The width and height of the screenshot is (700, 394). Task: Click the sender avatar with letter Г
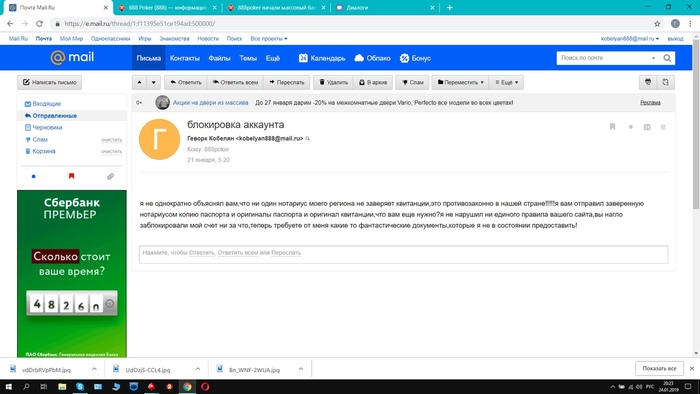point(159,139)
